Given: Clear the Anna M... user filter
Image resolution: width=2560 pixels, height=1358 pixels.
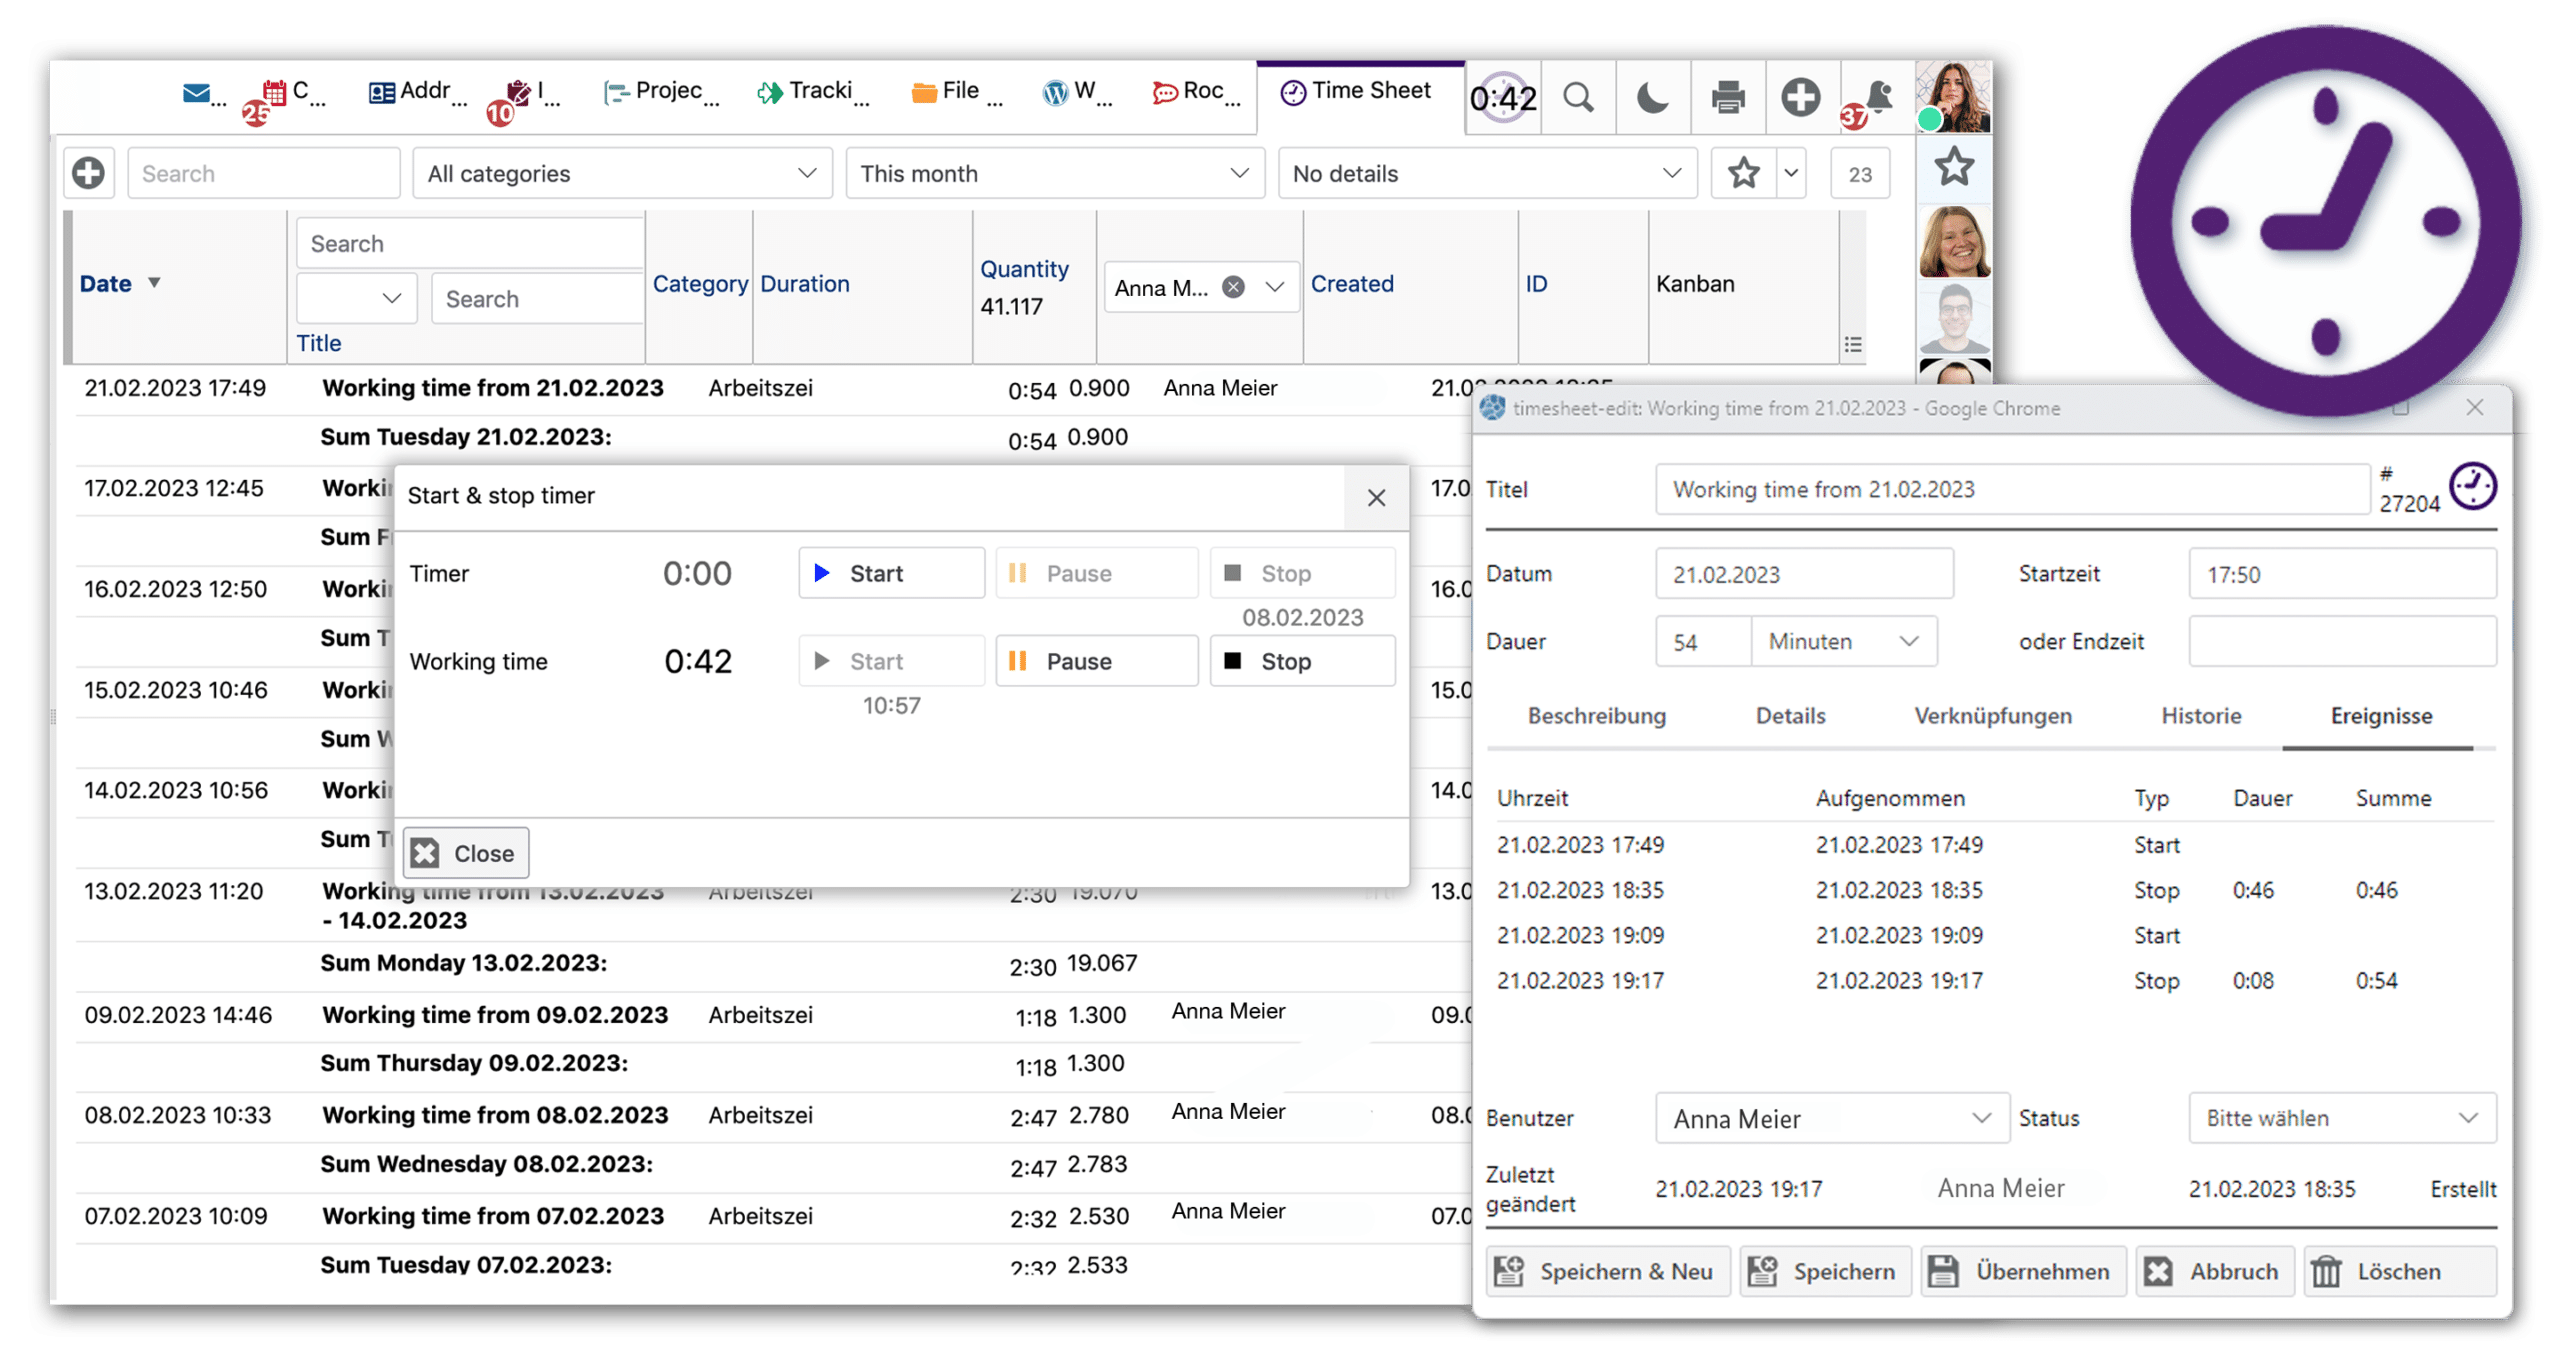Looking at the screenshot, I should pos(1234,288).
